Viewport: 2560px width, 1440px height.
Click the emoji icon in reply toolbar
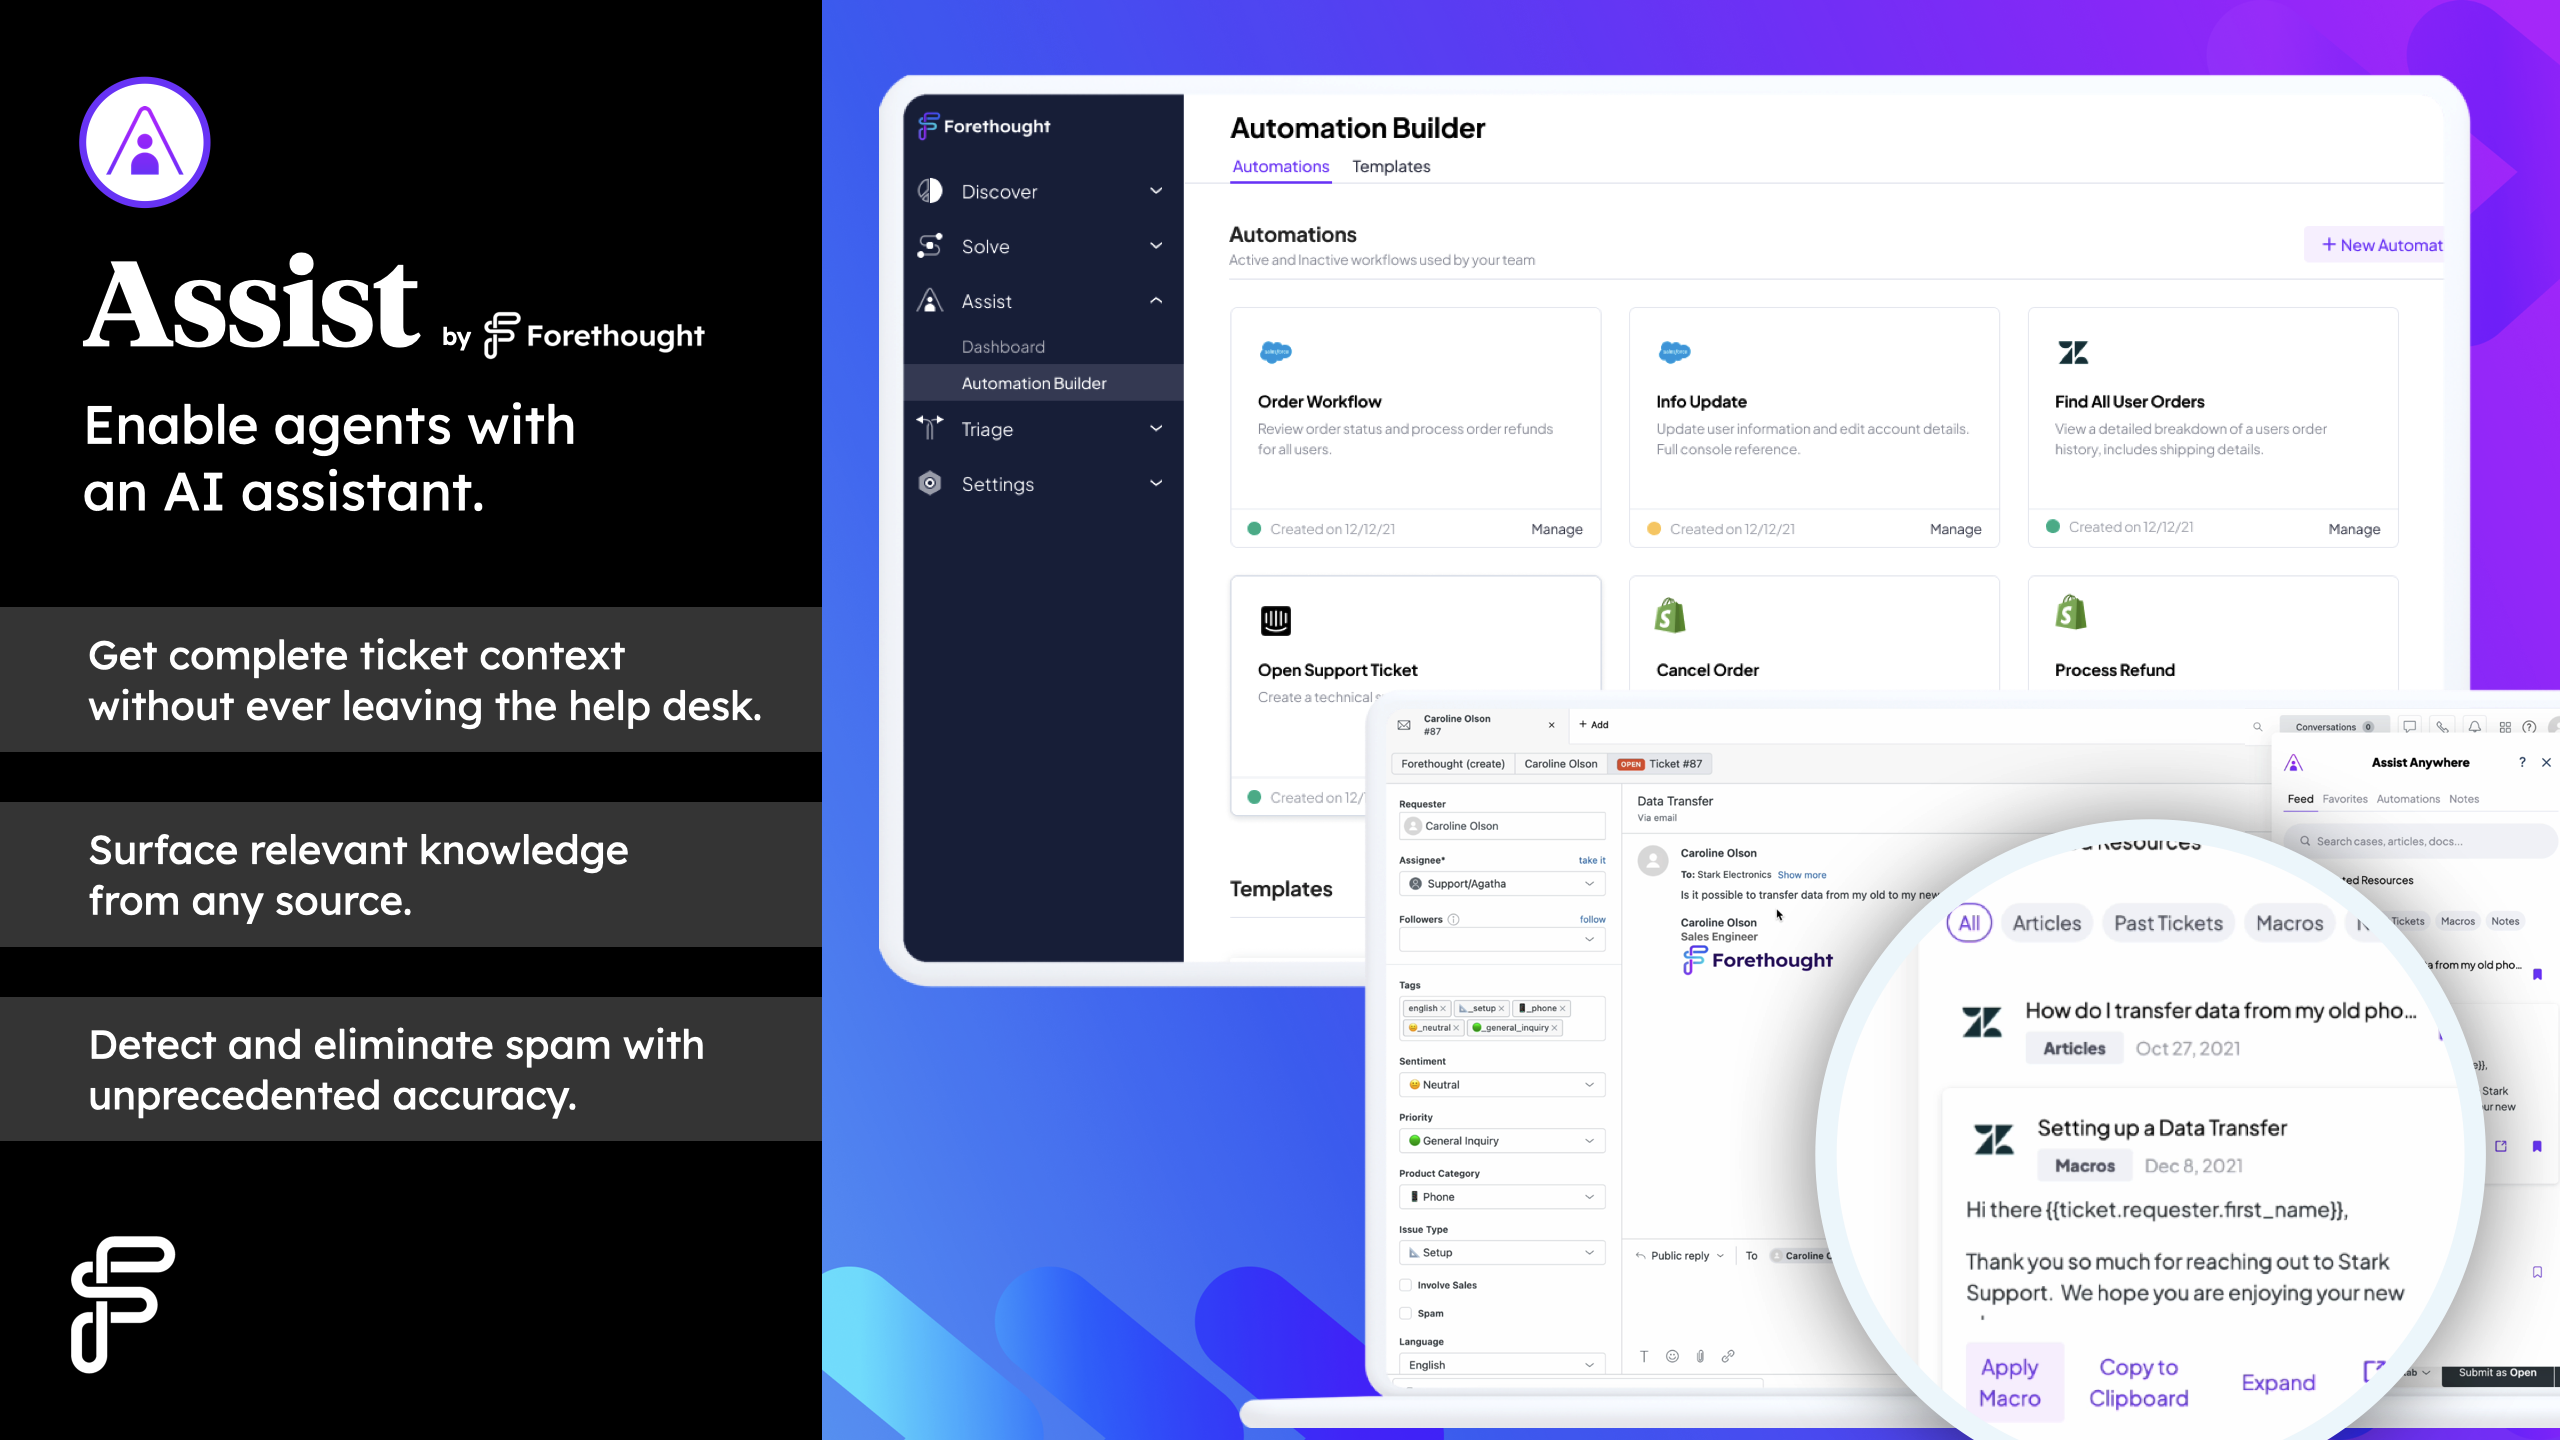coord(1672,1356)
